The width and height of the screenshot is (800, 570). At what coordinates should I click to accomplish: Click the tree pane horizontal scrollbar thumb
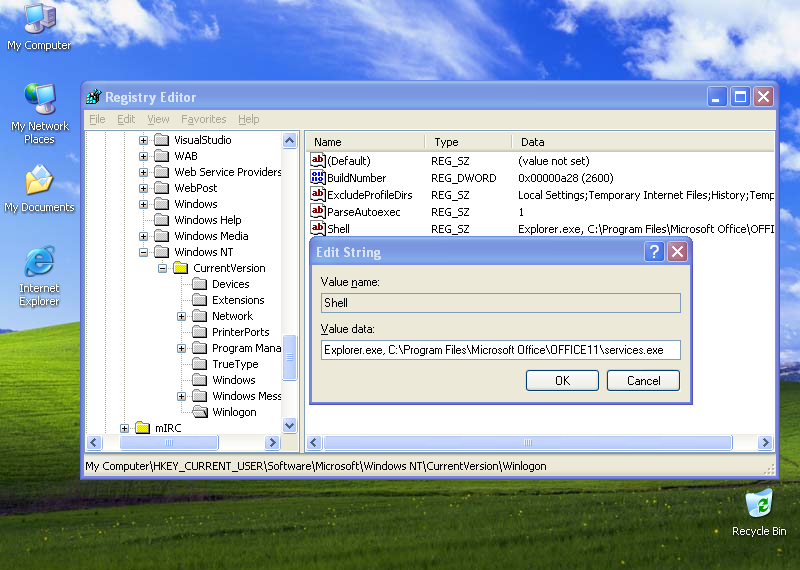(x=169, y=442)
